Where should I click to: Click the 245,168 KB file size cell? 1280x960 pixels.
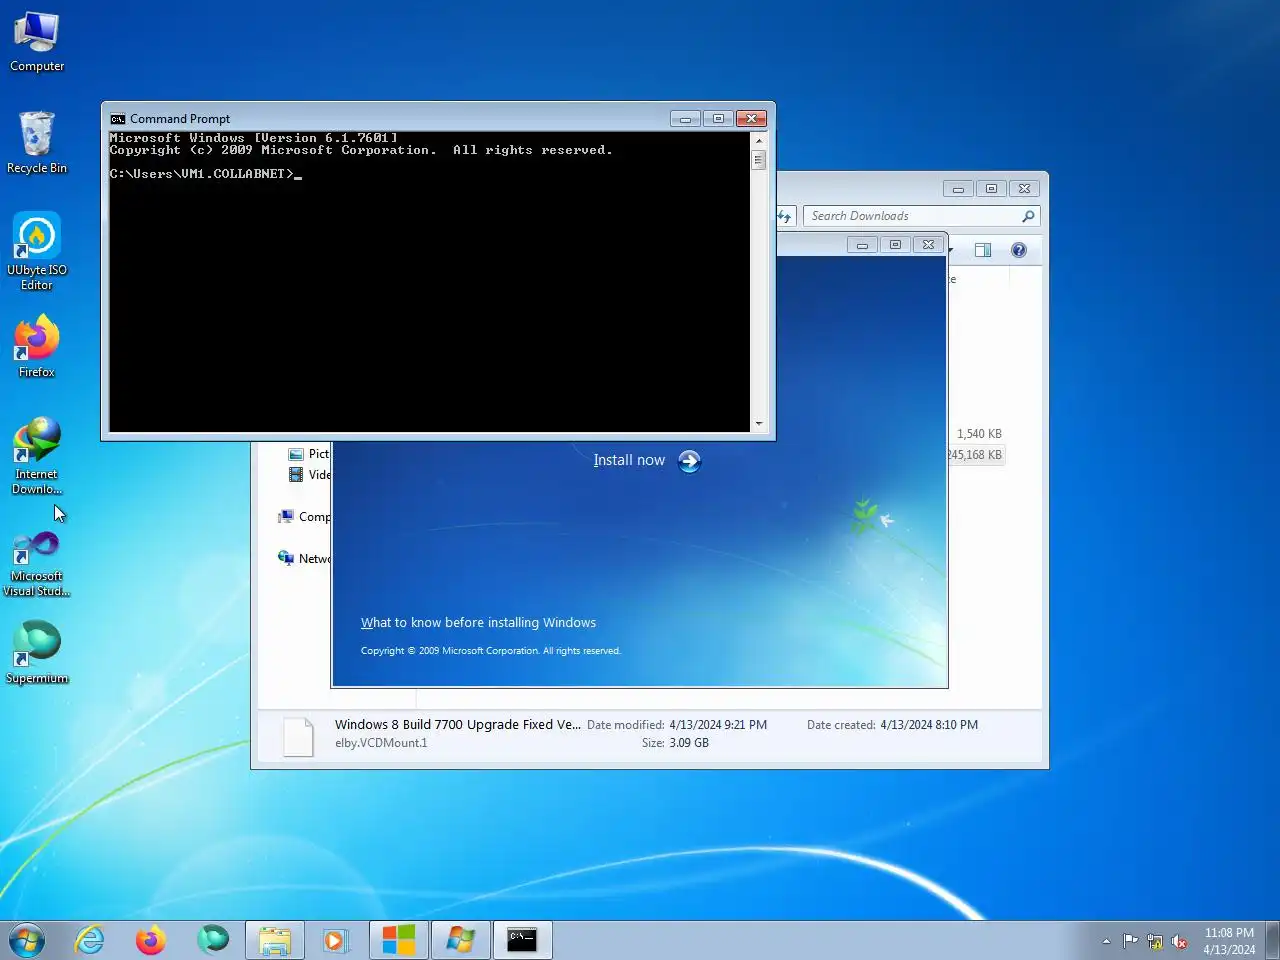pos(975,455)
